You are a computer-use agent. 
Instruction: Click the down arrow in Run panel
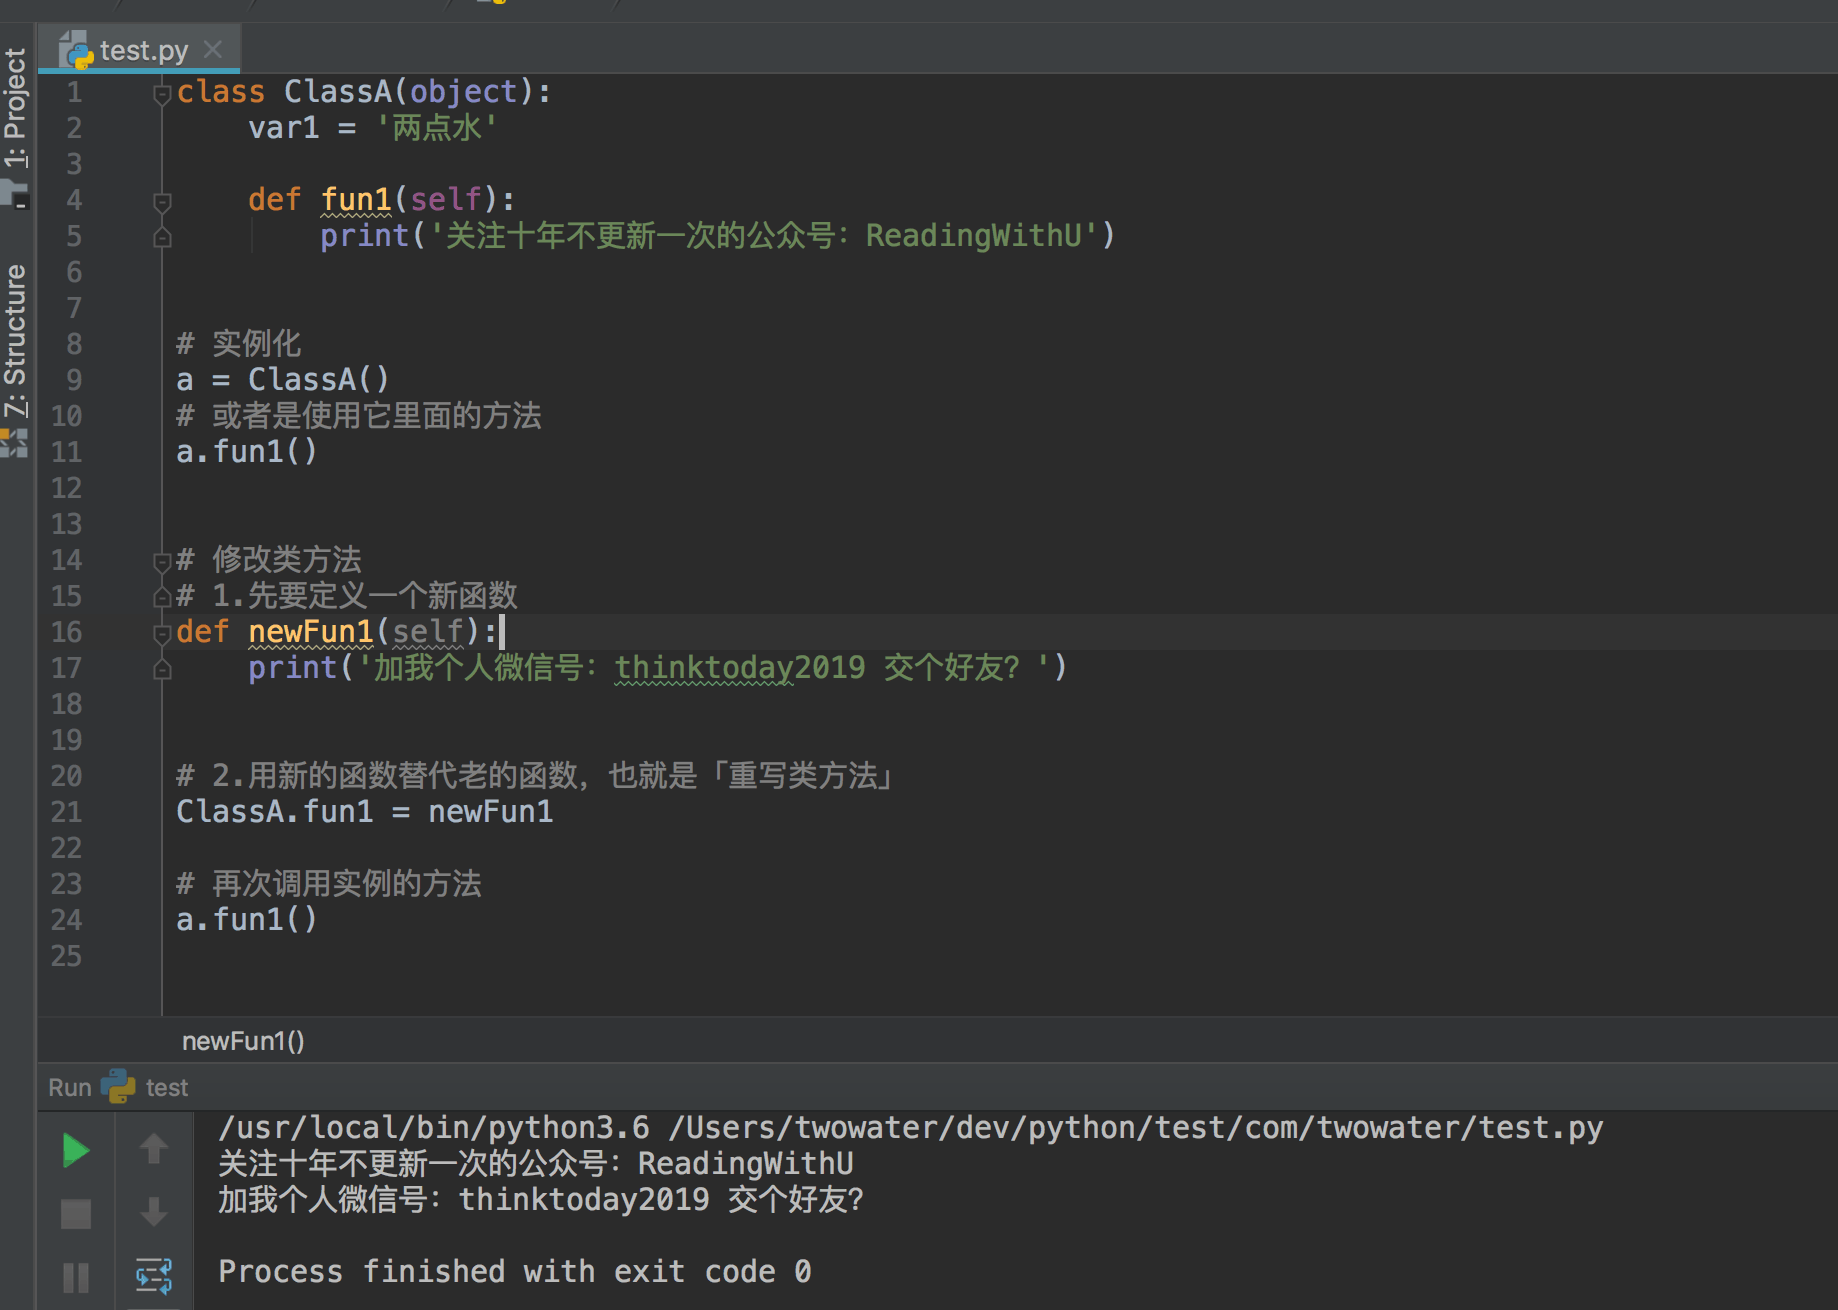[x=153, y=1213]
